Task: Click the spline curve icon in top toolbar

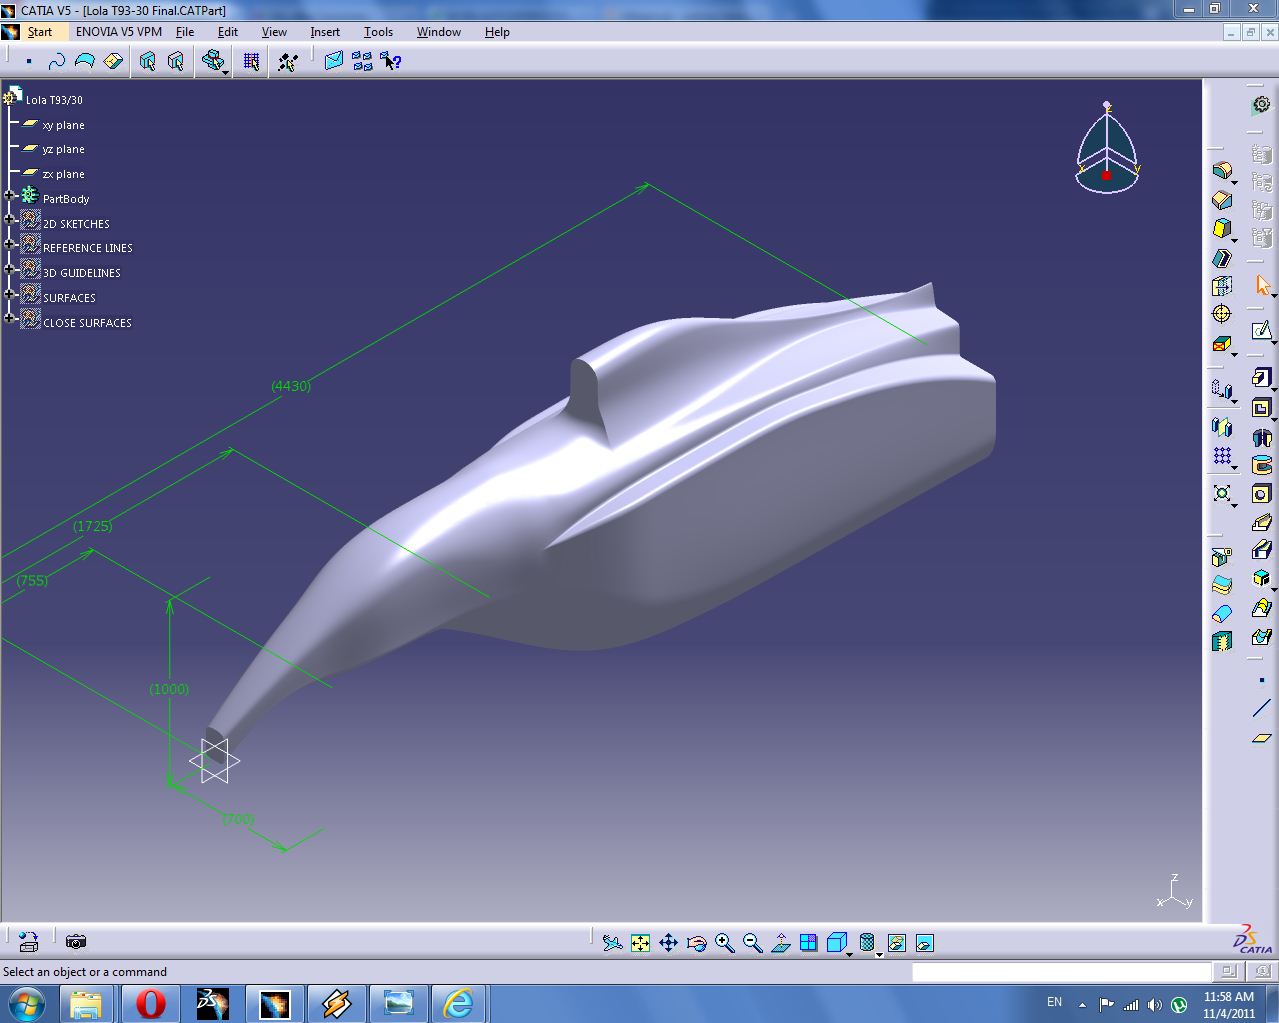Action: tap(57, 62)
